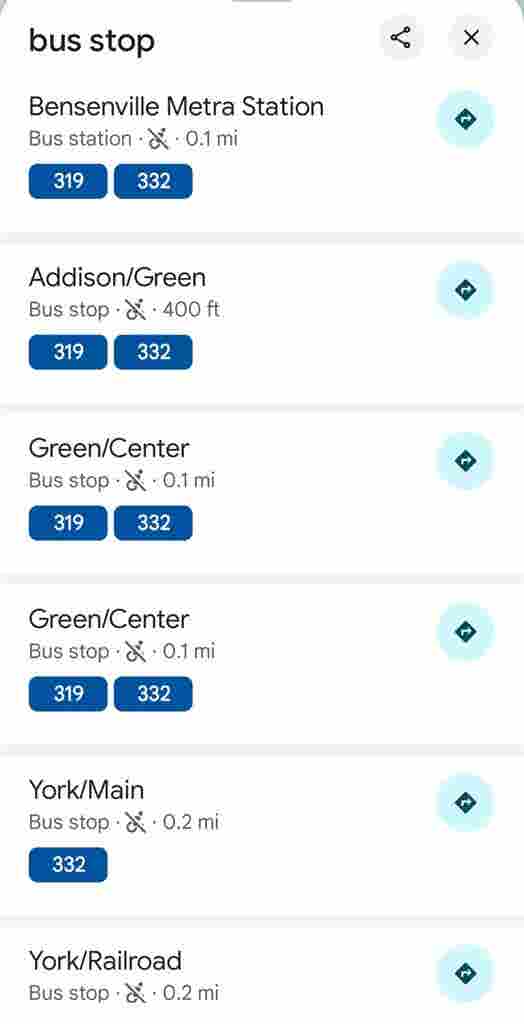This screenshot has width=524, height=1024.
Task: Close the bus stop results panel
Action: 470,37
